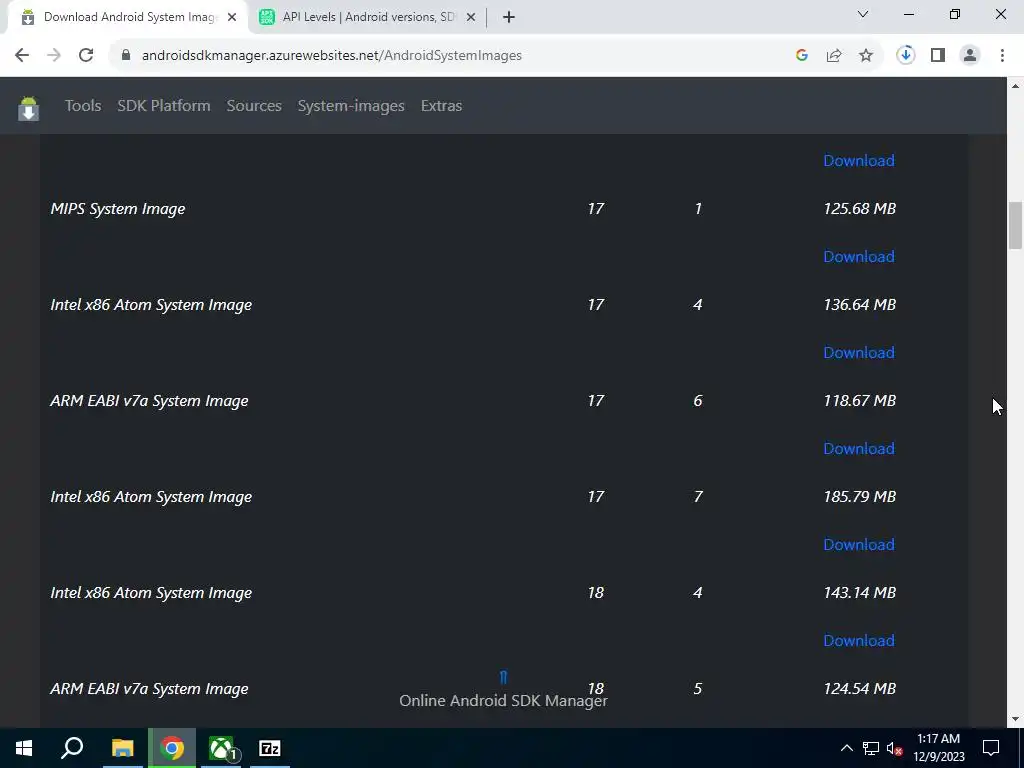Click muted volume tray icon

click(x=895, y=748)
